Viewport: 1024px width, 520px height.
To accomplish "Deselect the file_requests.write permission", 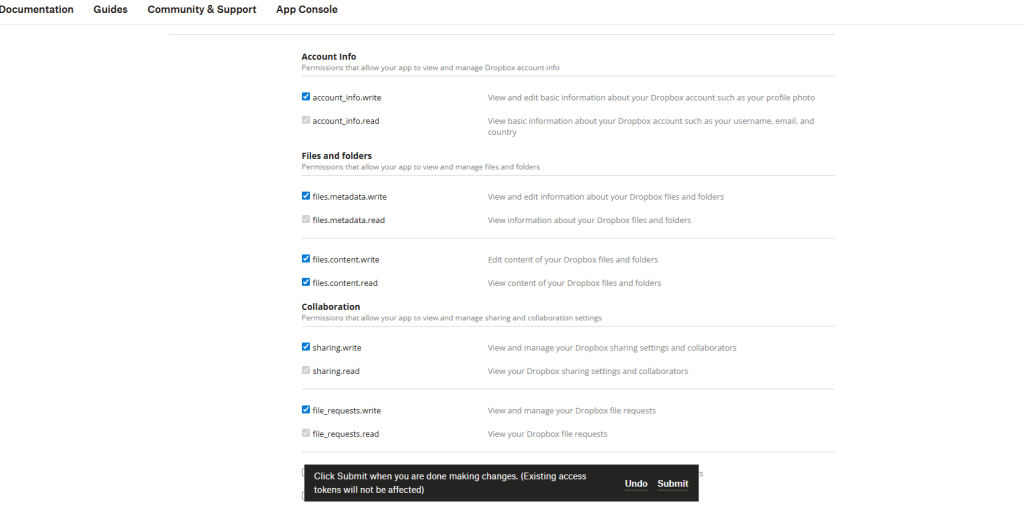I will coord(306,410).
